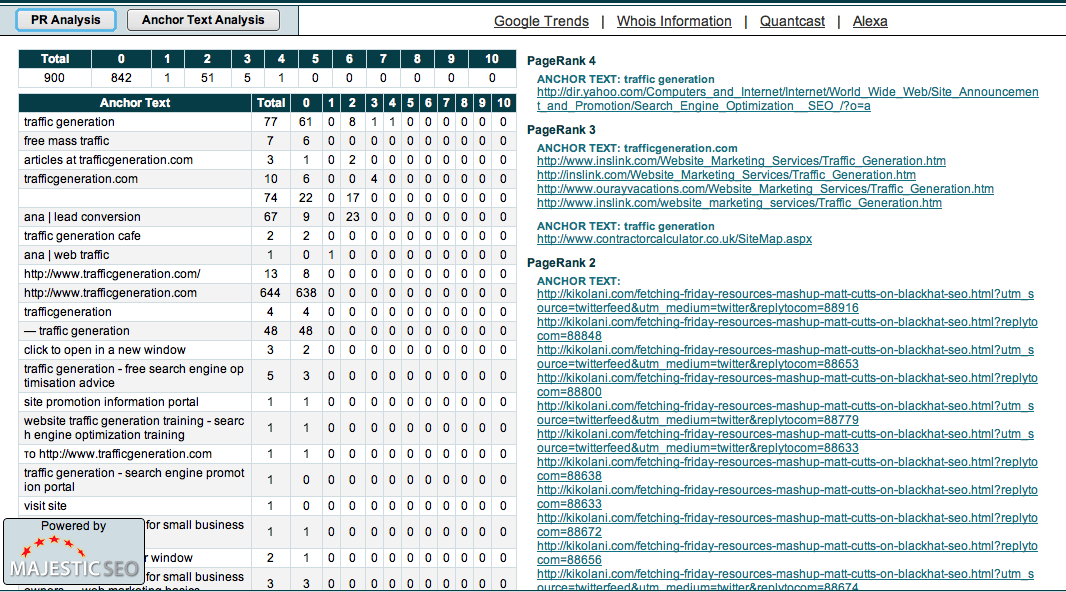The width and height of the screenshot is (1066, 592).
Task: Click the Whois Information link
Action: (x=673, y=21)
